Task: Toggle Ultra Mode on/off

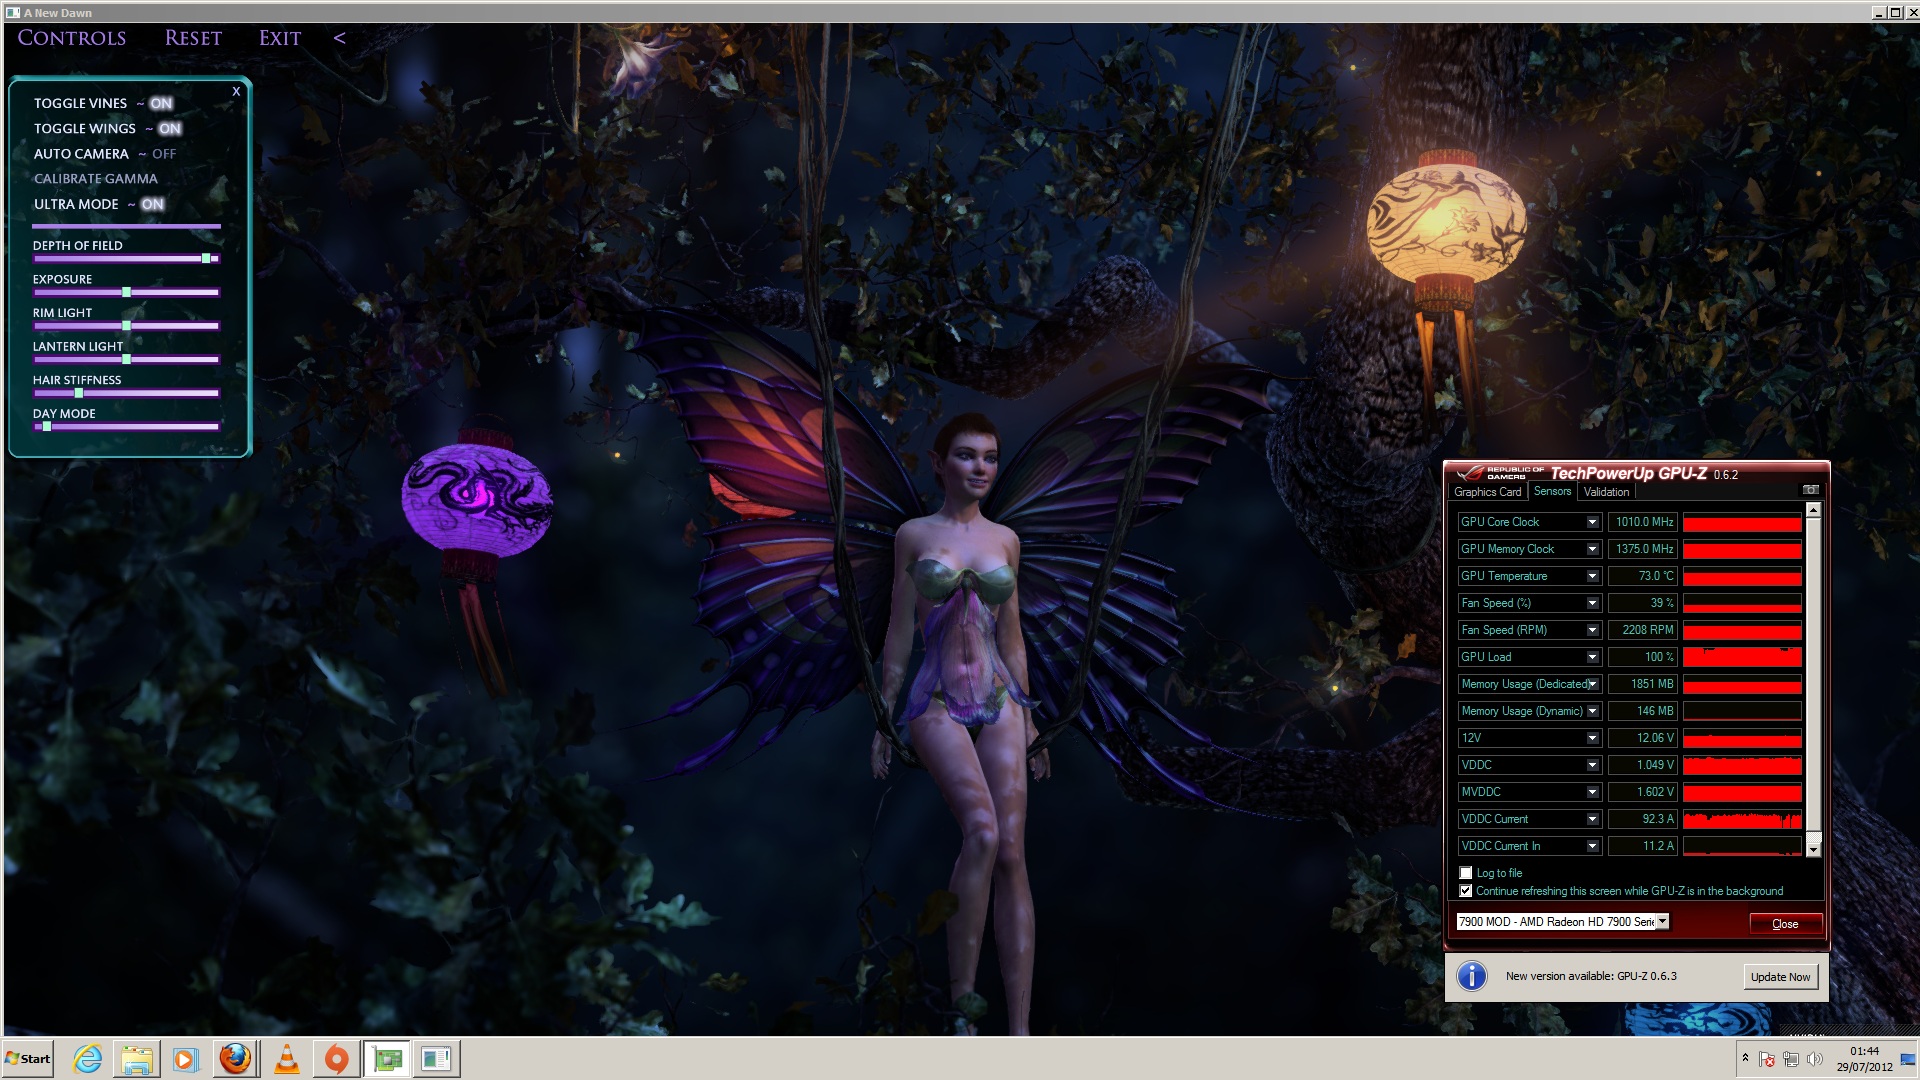Action: coord(152,204)
